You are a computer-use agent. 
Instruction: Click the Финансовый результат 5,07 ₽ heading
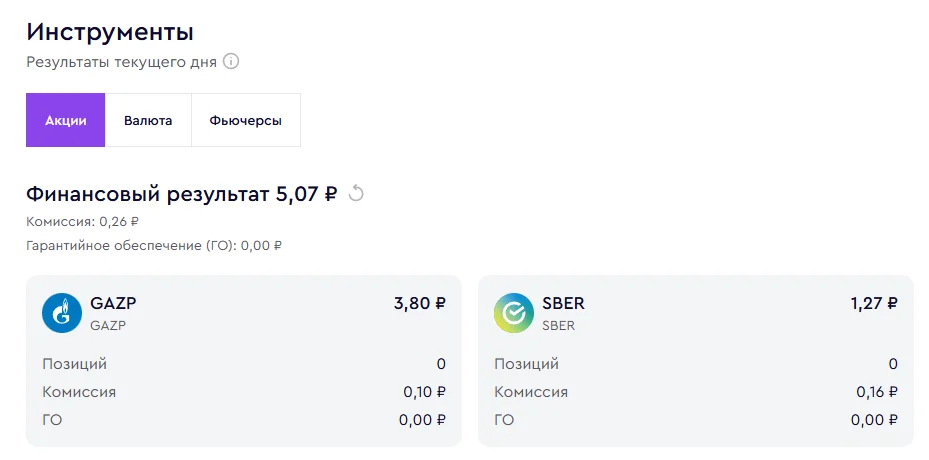tap(181, 194)
